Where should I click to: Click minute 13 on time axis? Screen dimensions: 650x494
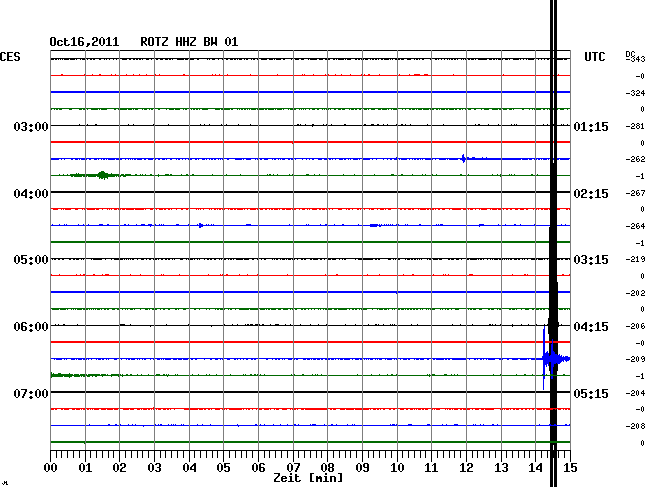[x=501, y=467]
